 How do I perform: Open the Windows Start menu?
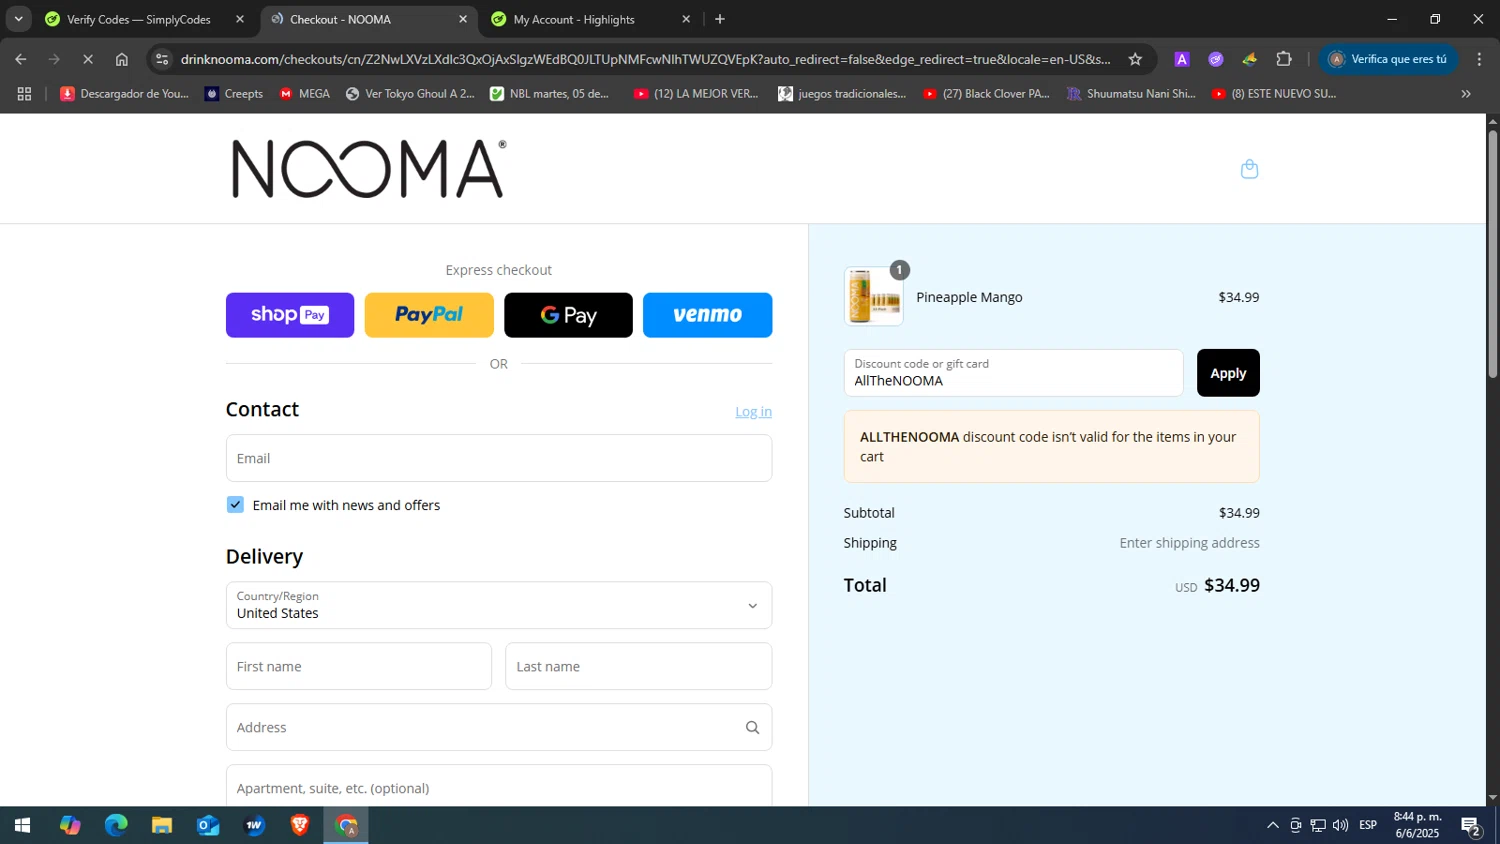tap(22, 825)
